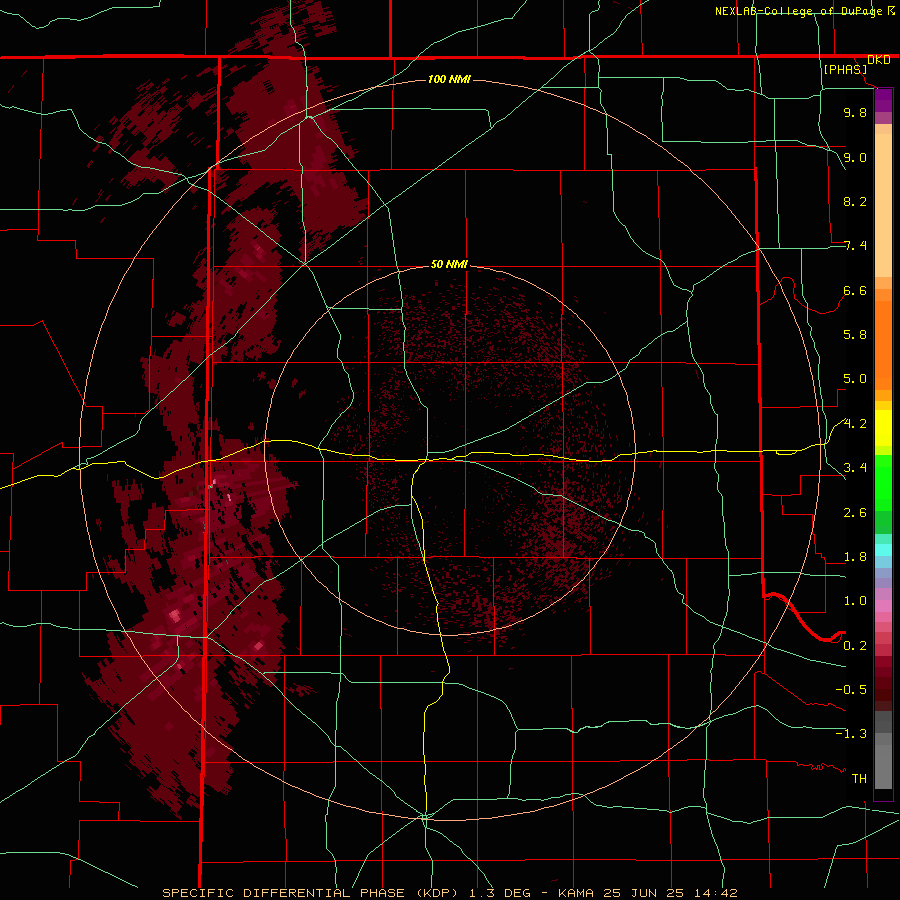Click the KAMA 25 JUN 25 14:42 timestamp
Viewport: 900px width, 900px height.
tap(647, 893)
